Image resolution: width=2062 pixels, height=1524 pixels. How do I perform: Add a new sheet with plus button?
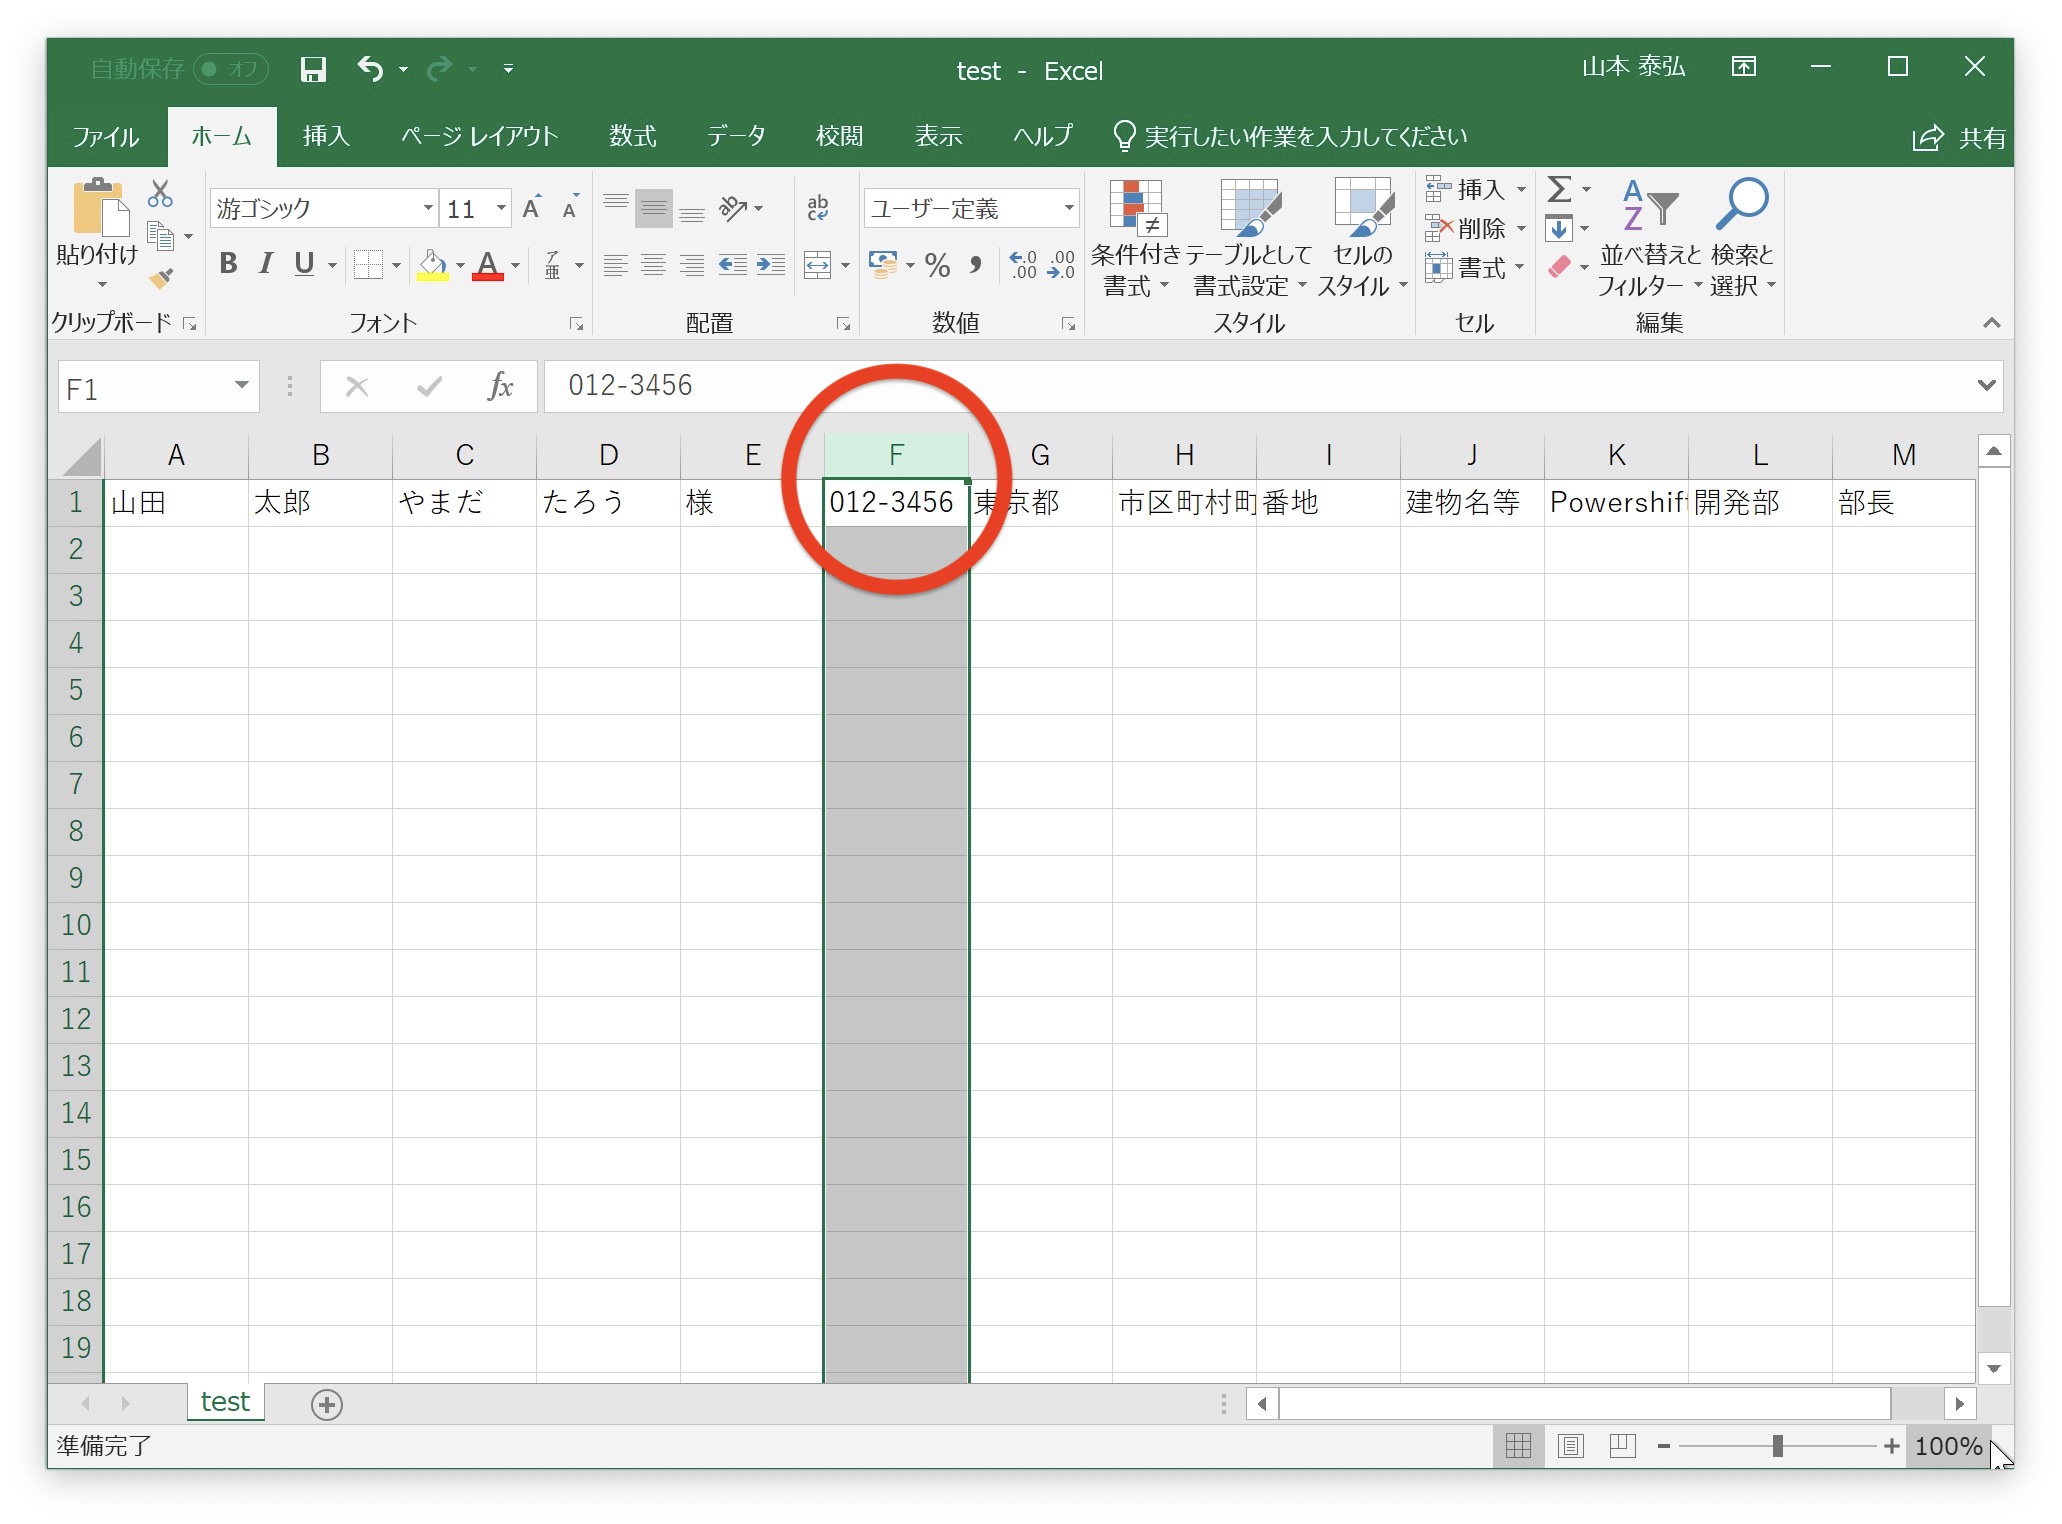(327, 1404)
